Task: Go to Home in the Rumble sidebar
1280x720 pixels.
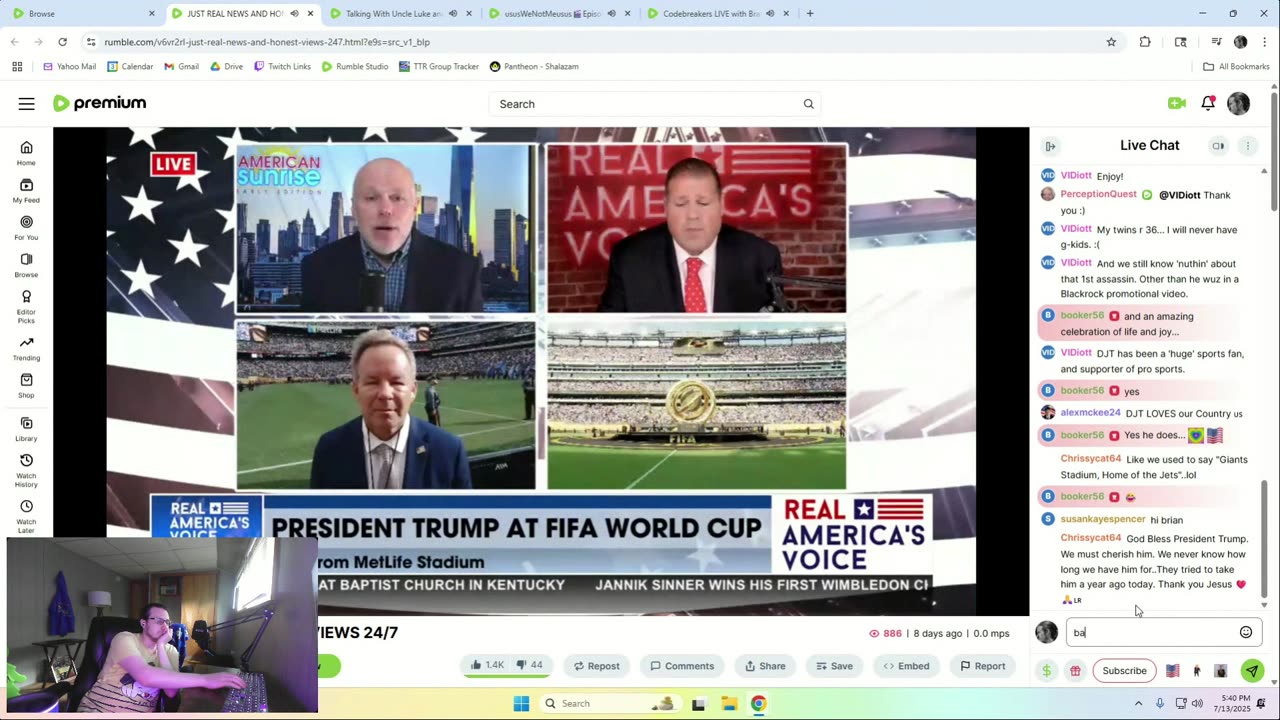Action: click(26, 153)
